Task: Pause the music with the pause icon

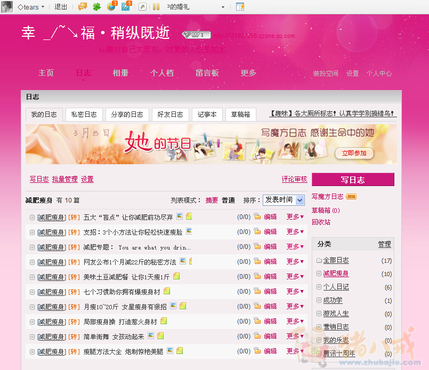Action: (156, 7)
